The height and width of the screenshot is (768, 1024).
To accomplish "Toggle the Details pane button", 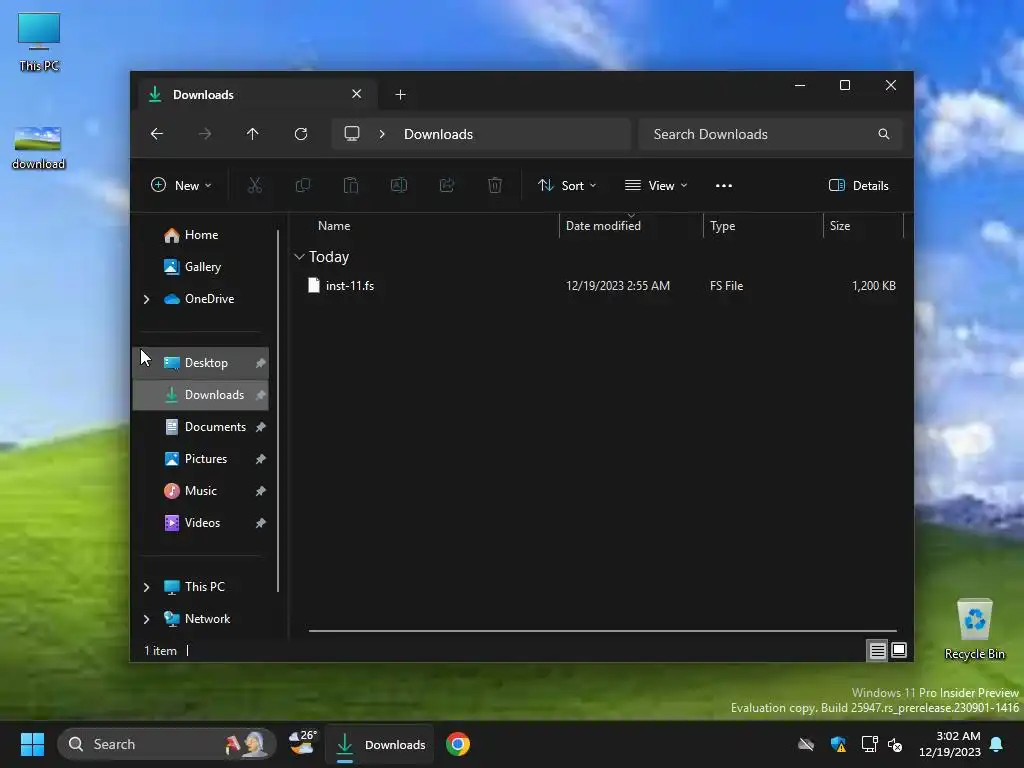I will click(859, 185).
